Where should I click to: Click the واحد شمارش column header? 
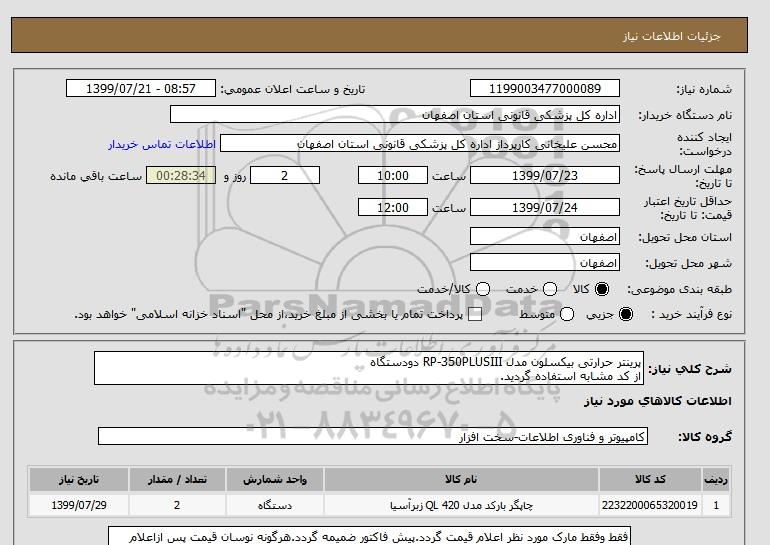(x=275, y=479)
